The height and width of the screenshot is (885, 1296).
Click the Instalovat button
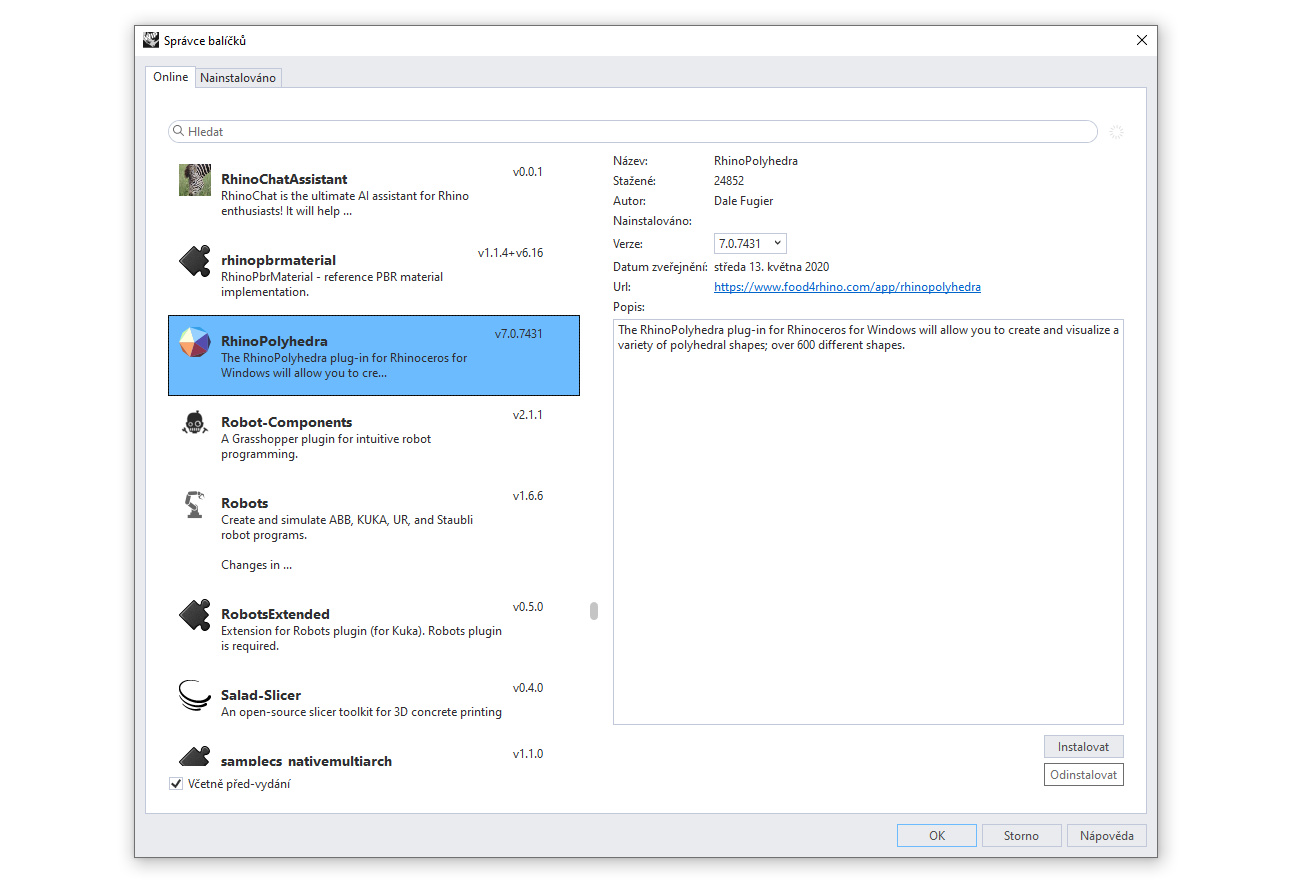(x=1084, y=747)
